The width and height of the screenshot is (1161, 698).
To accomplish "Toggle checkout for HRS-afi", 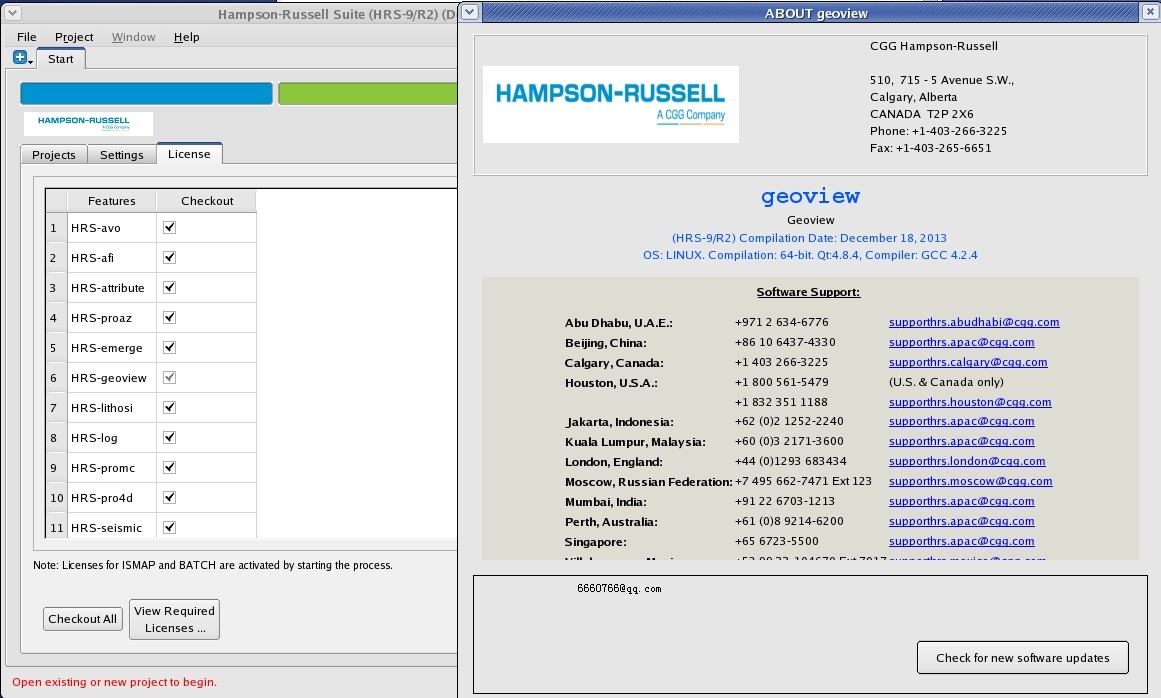I will tap(170, 258).
